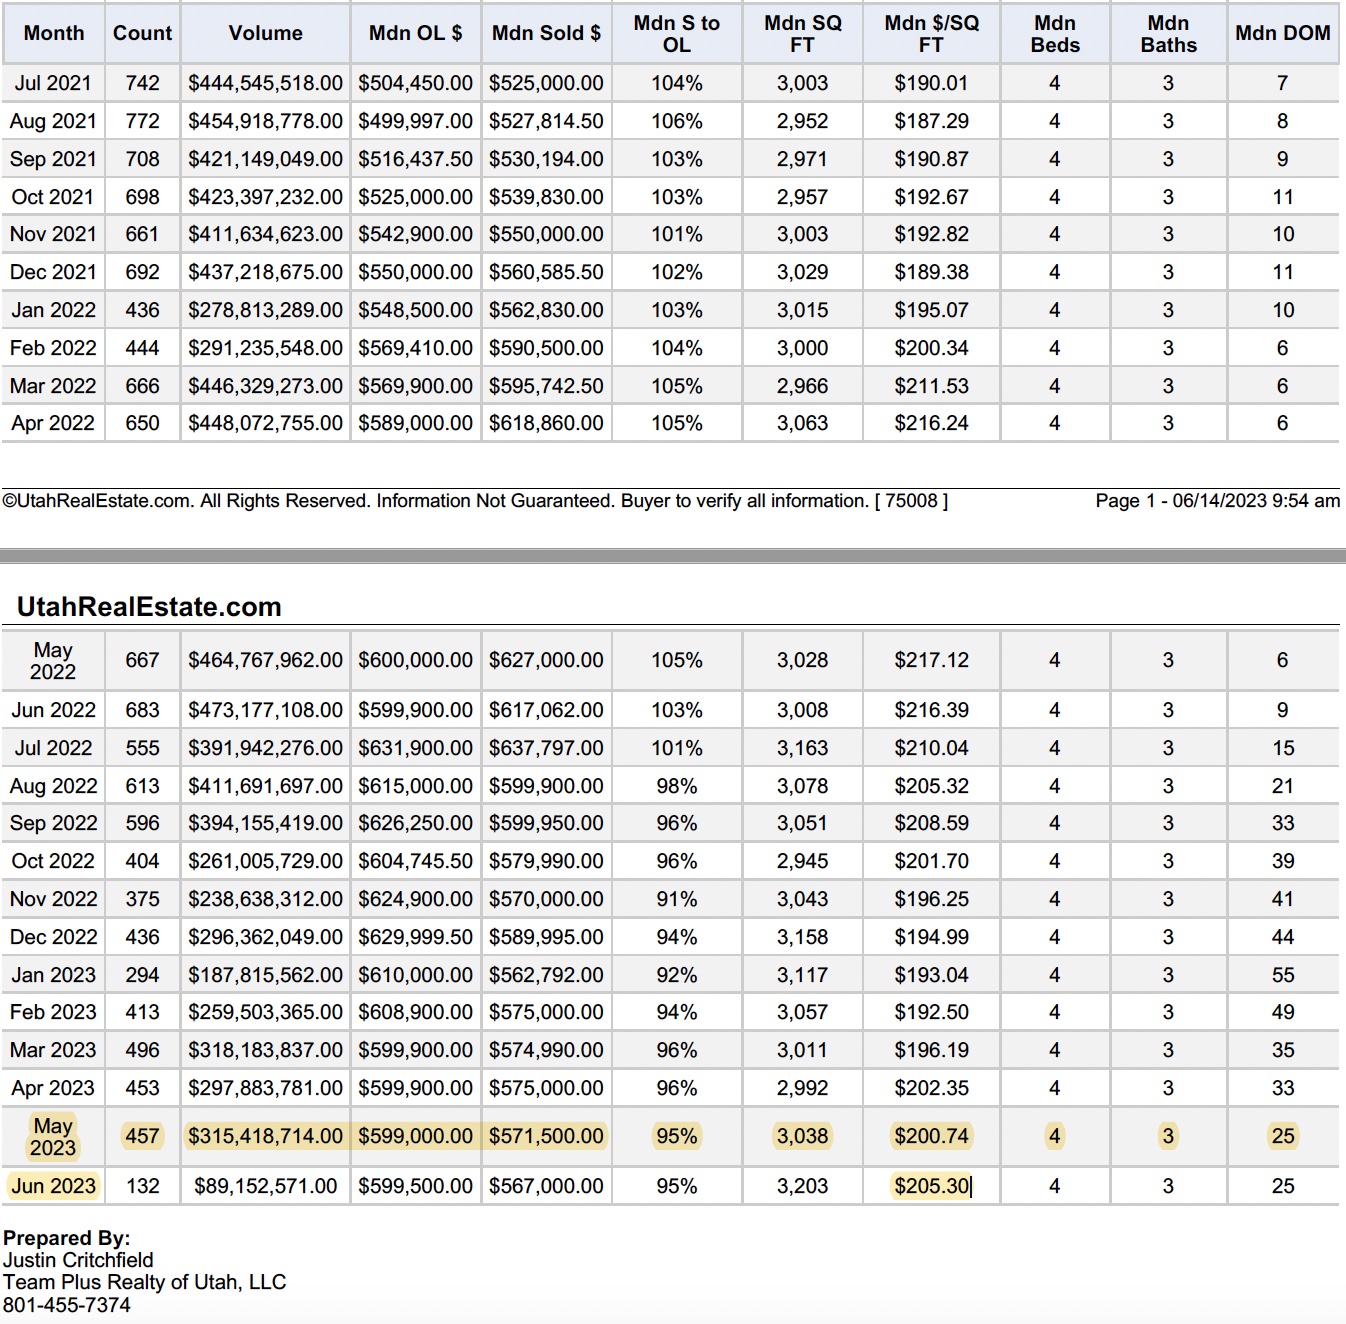Select the highlighted May 2023 cell
This screenshot has width=1346, height=1324.
[53, 1137]
